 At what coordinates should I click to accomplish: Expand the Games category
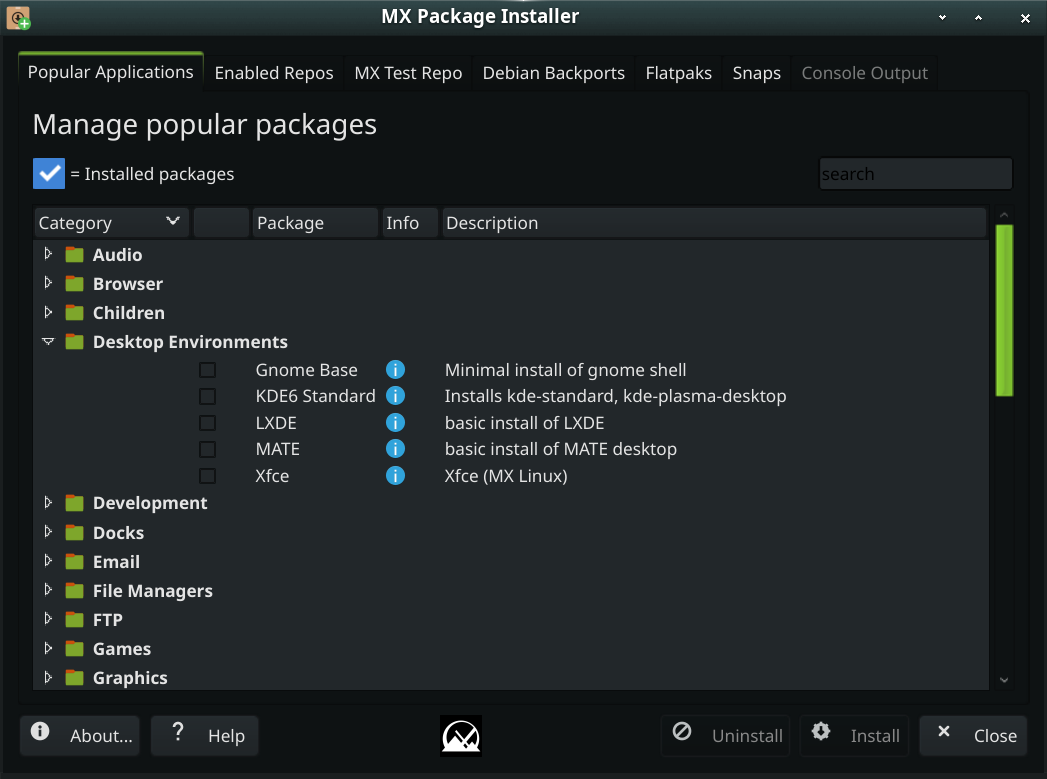[48, 648]
